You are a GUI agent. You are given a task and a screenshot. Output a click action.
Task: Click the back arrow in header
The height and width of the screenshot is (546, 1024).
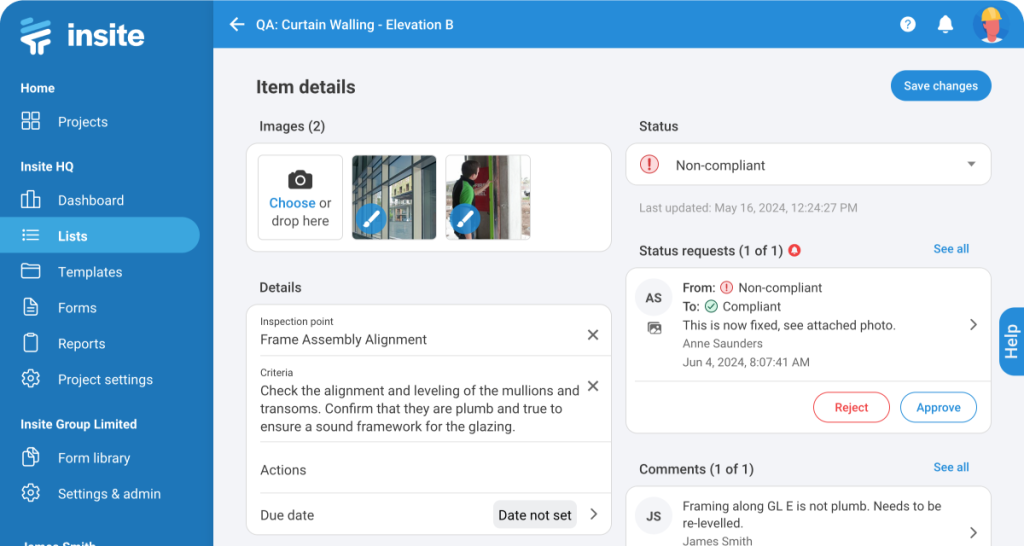click(237, 24)
